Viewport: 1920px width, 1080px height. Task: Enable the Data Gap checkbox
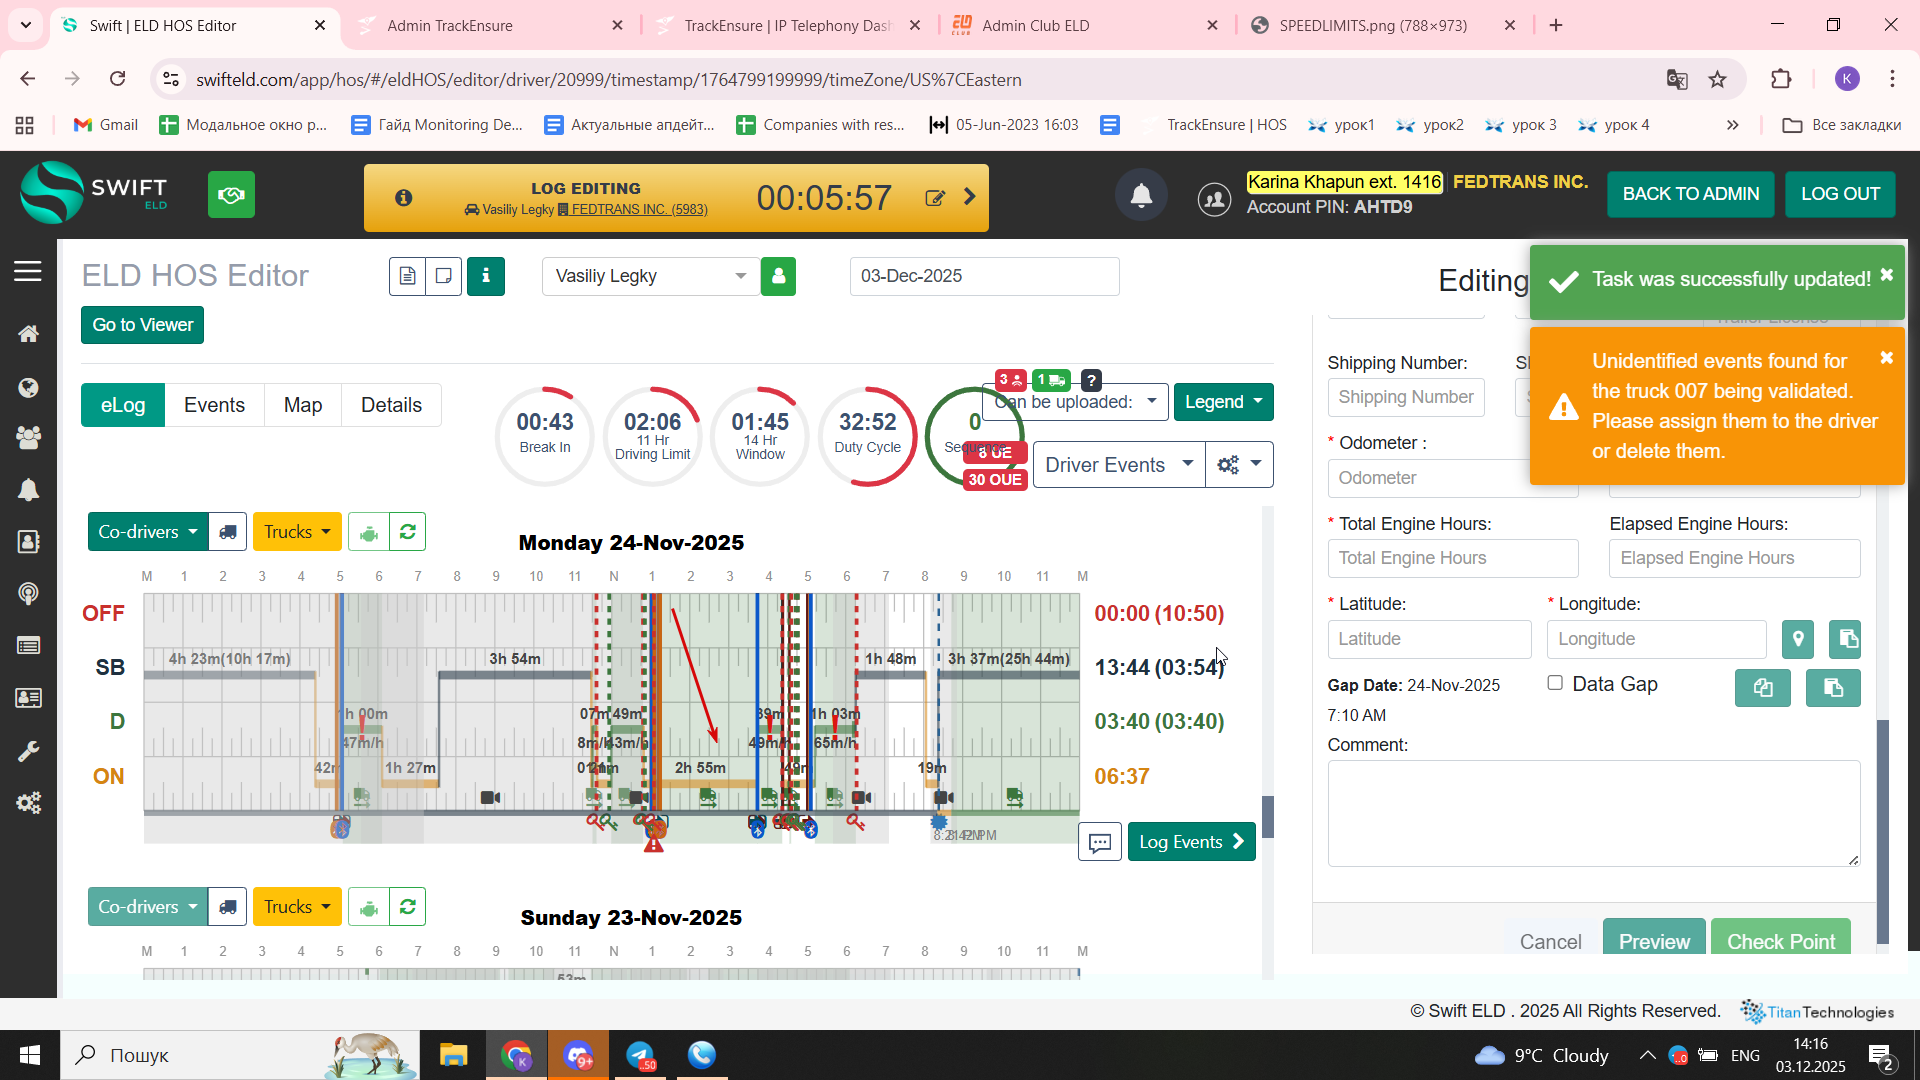click(1555, 683)
